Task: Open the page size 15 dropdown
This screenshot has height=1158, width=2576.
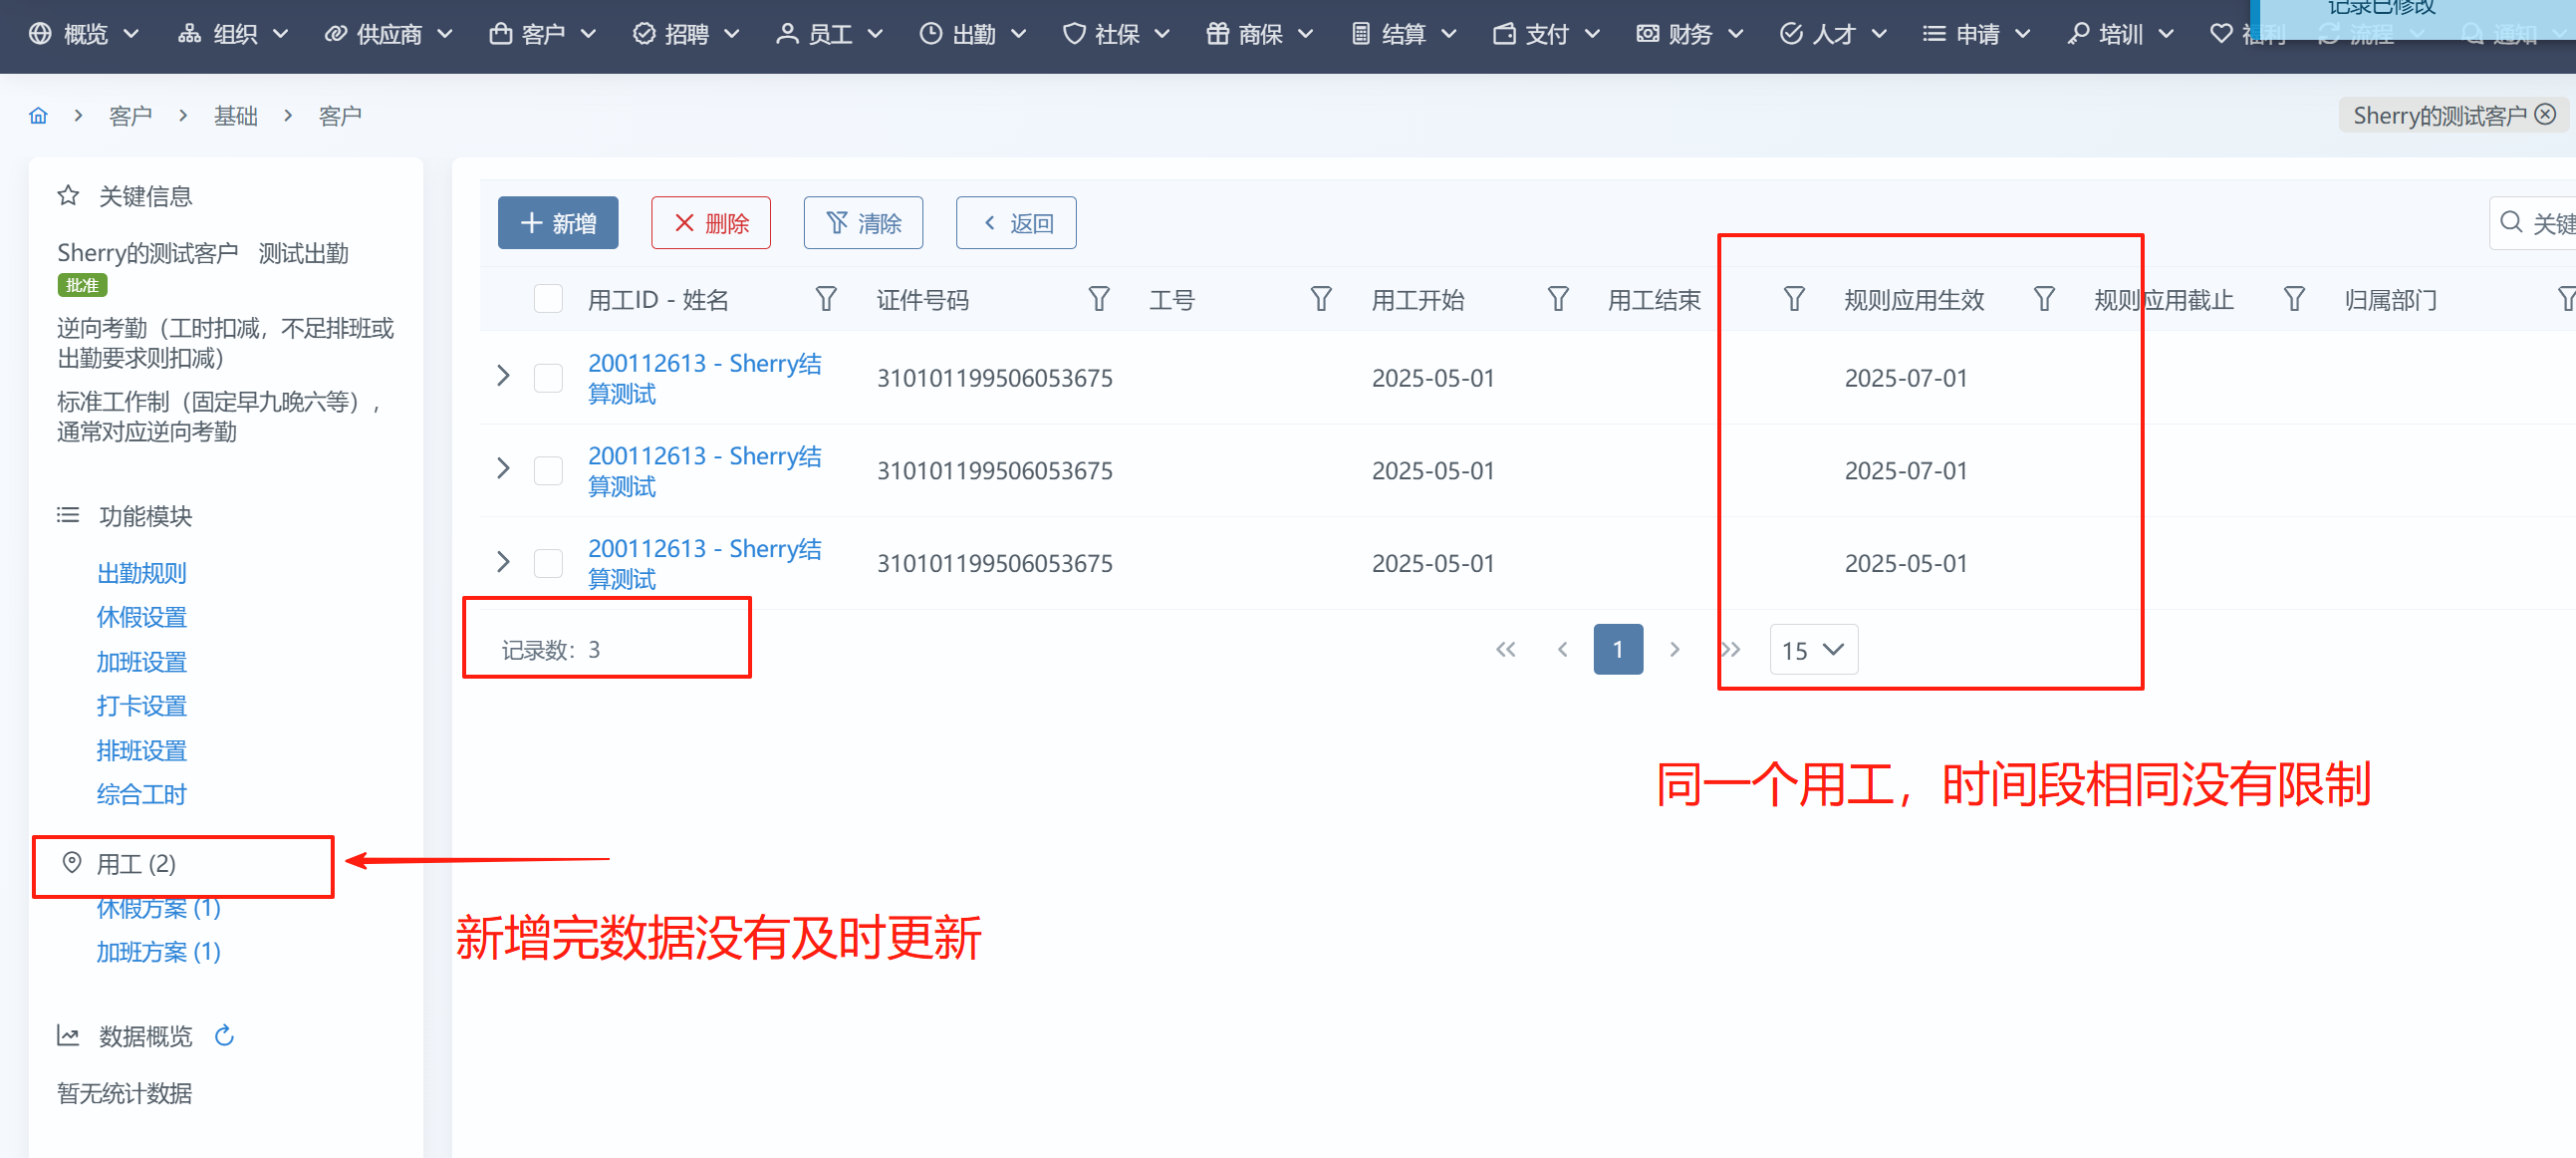Action: [1812, 650]
